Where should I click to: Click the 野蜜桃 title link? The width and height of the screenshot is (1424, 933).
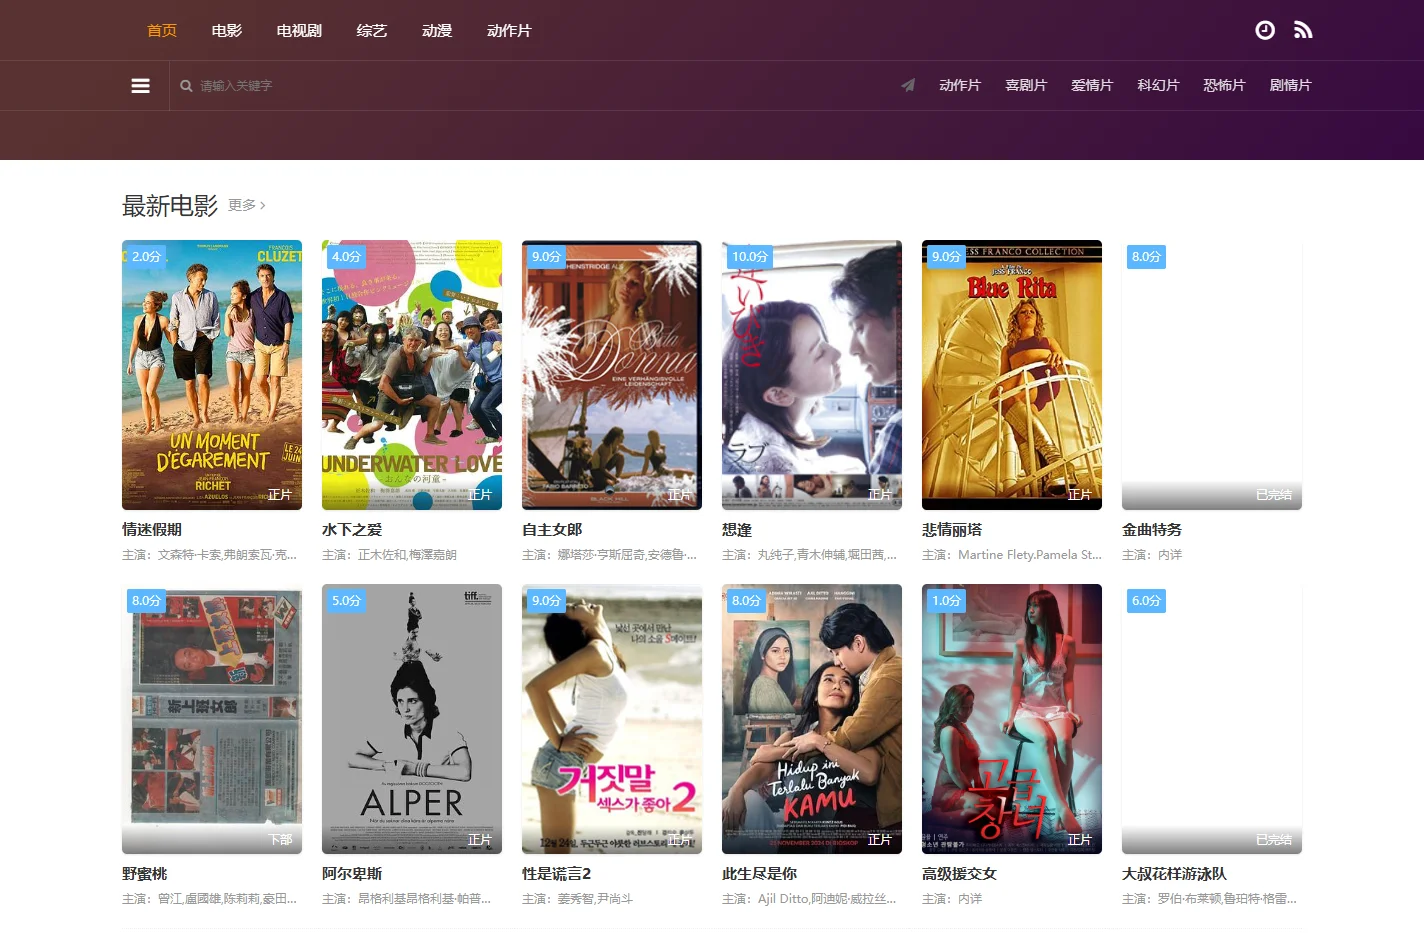[x=145, y=874]
